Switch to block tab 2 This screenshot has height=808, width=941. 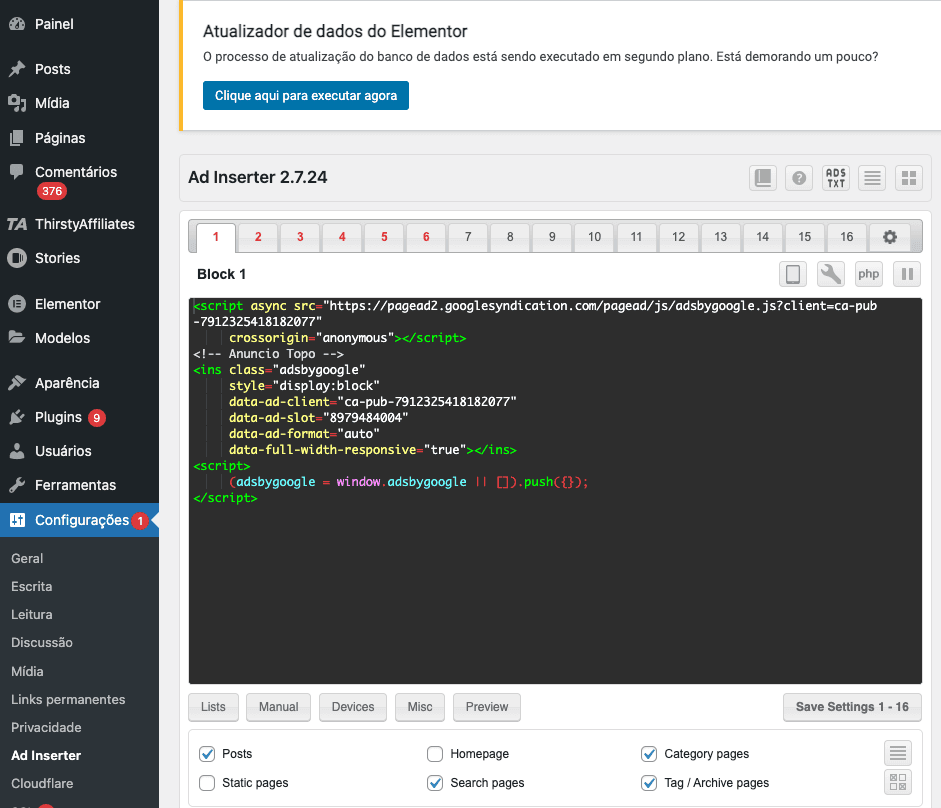[x=258, y=237]
